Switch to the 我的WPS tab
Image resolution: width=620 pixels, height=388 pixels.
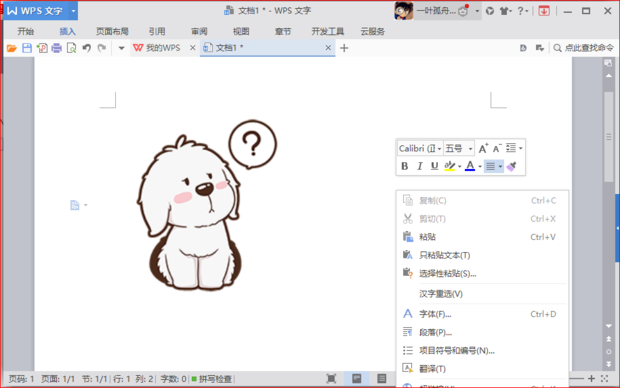pos(157,48)
